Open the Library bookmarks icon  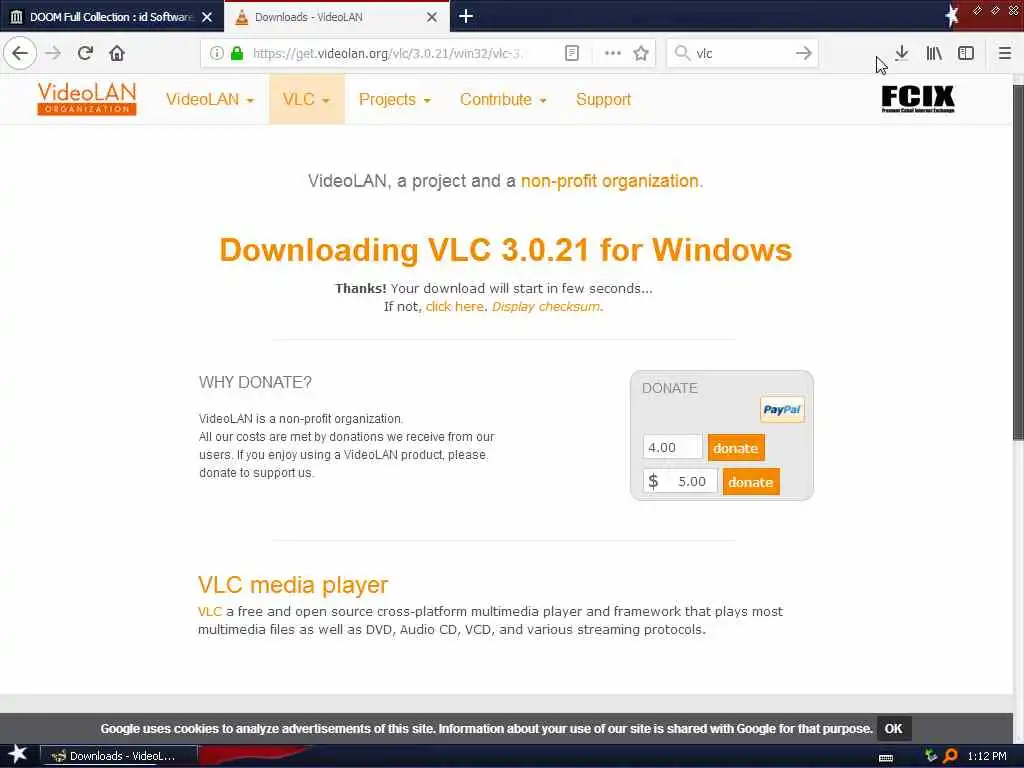coord(934,53)
